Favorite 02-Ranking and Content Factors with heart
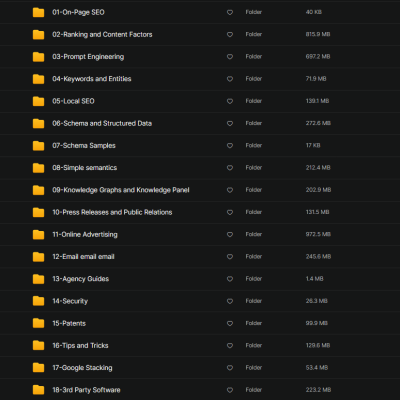The image size is (400, 400). [230, 35]
